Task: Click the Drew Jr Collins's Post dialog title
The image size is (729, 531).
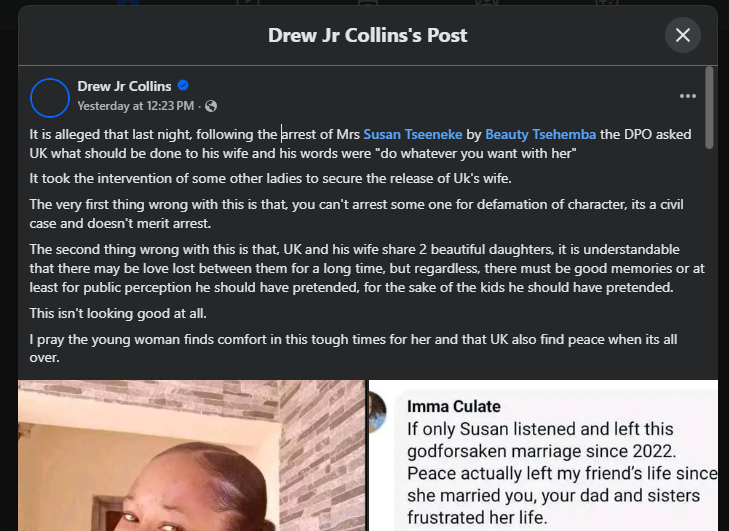Action: 367,35
